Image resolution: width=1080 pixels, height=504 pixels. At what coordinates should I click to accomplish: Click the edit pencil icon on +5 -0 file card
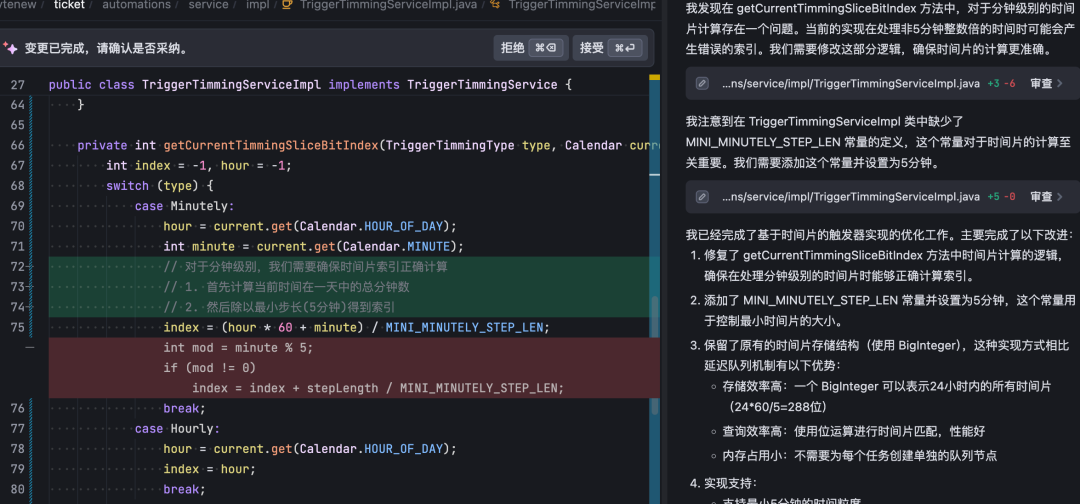click(x=702, y=197)
